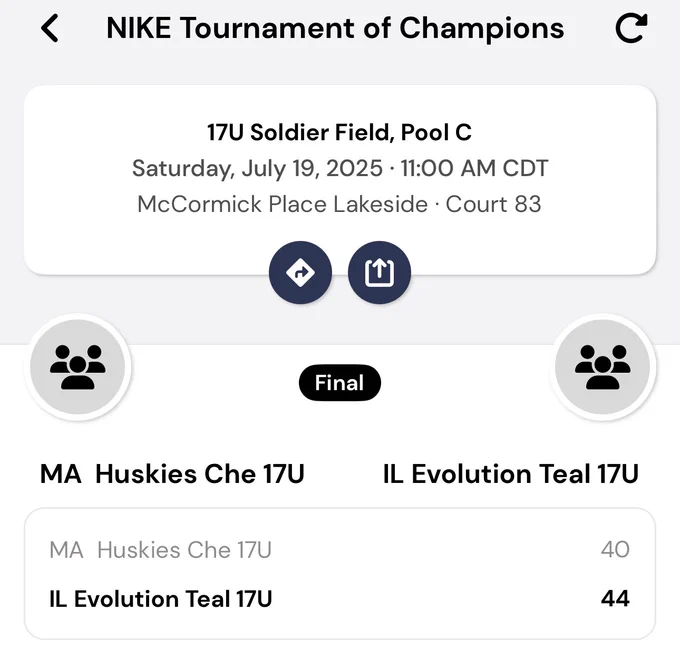Select IL Evolution Teal 17U team heading

tap(511, 474)
